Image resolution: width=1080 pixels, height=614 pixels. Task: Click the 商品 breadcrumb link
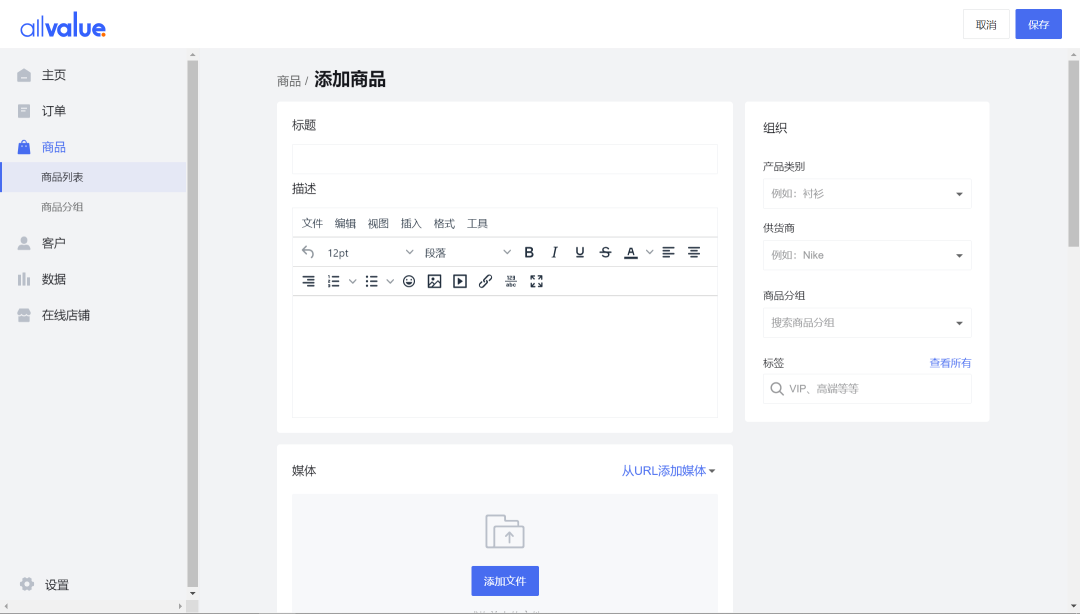[x=289, y=81]
